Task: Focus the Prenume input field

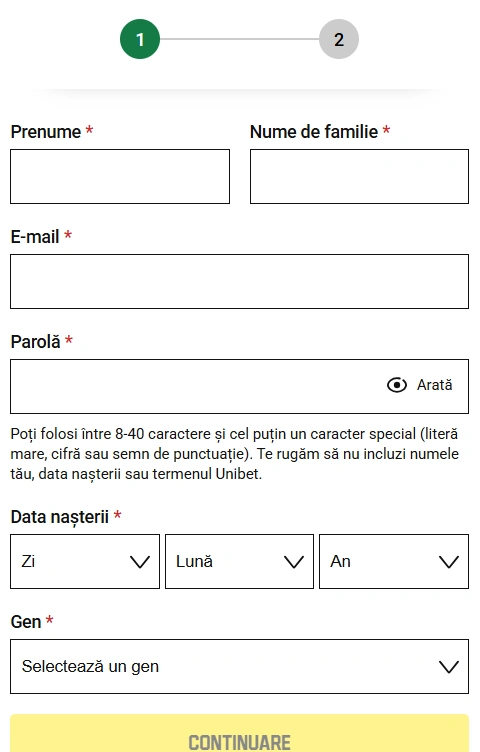Action: [120, 176]
